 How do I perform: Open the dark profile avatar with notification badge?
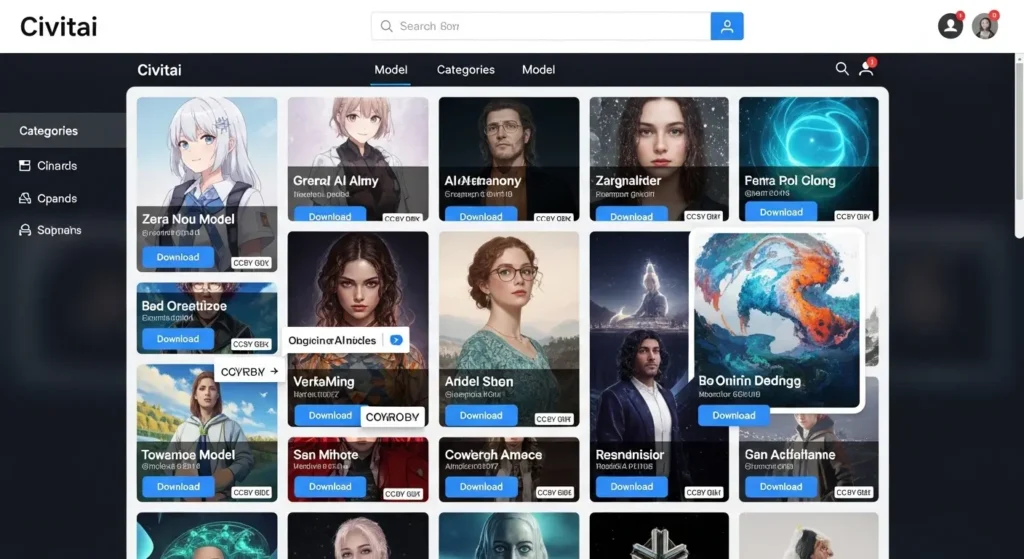pyautogui.click(x=950, y=26)
